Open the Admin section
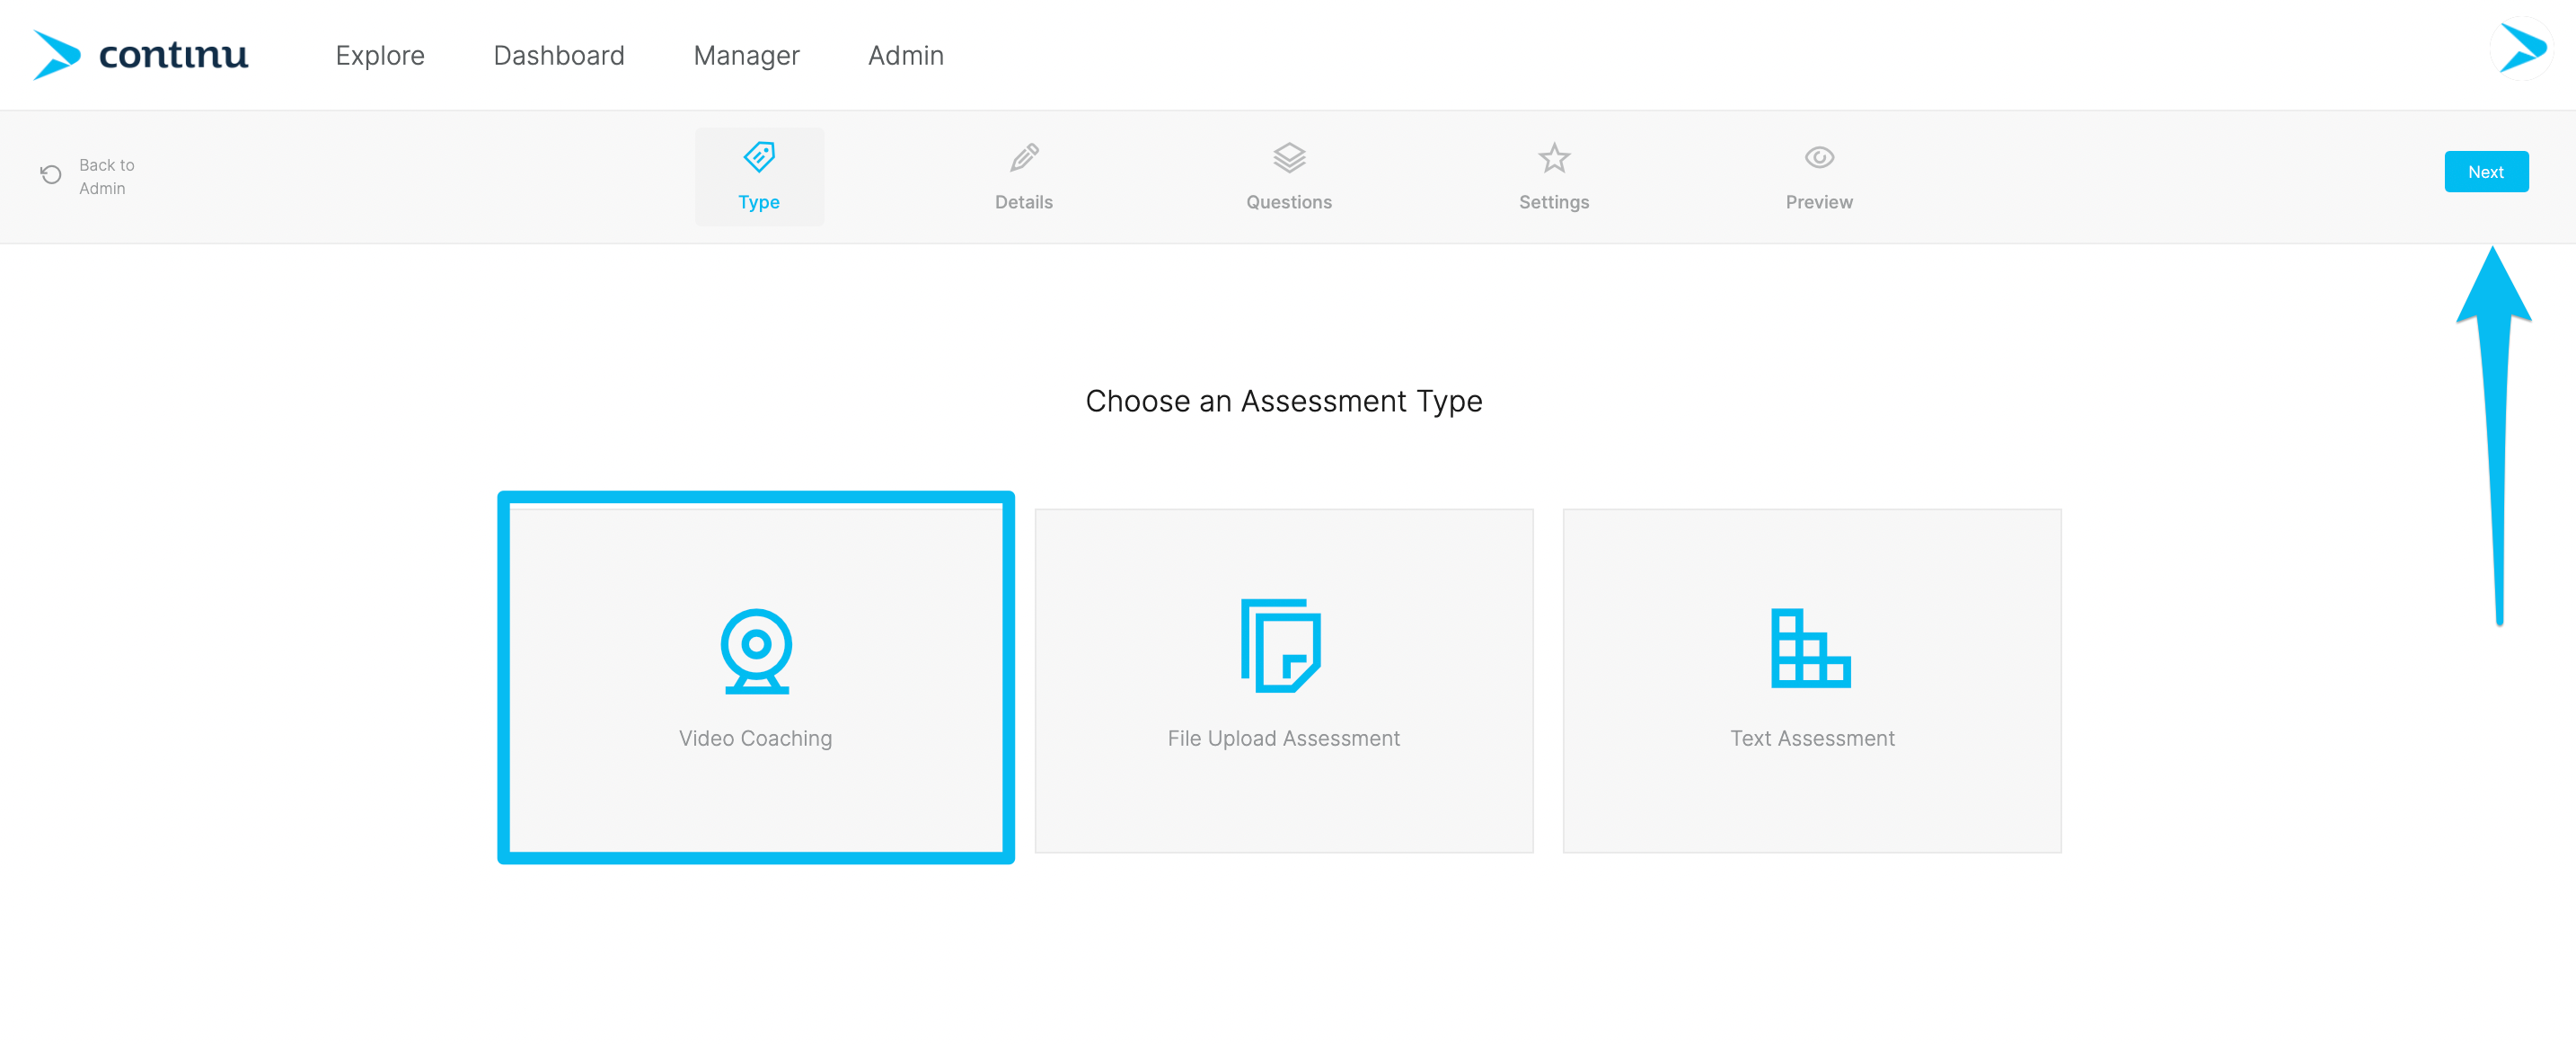The width and height of the screenshot is (2576, 1044). [906, 56]
